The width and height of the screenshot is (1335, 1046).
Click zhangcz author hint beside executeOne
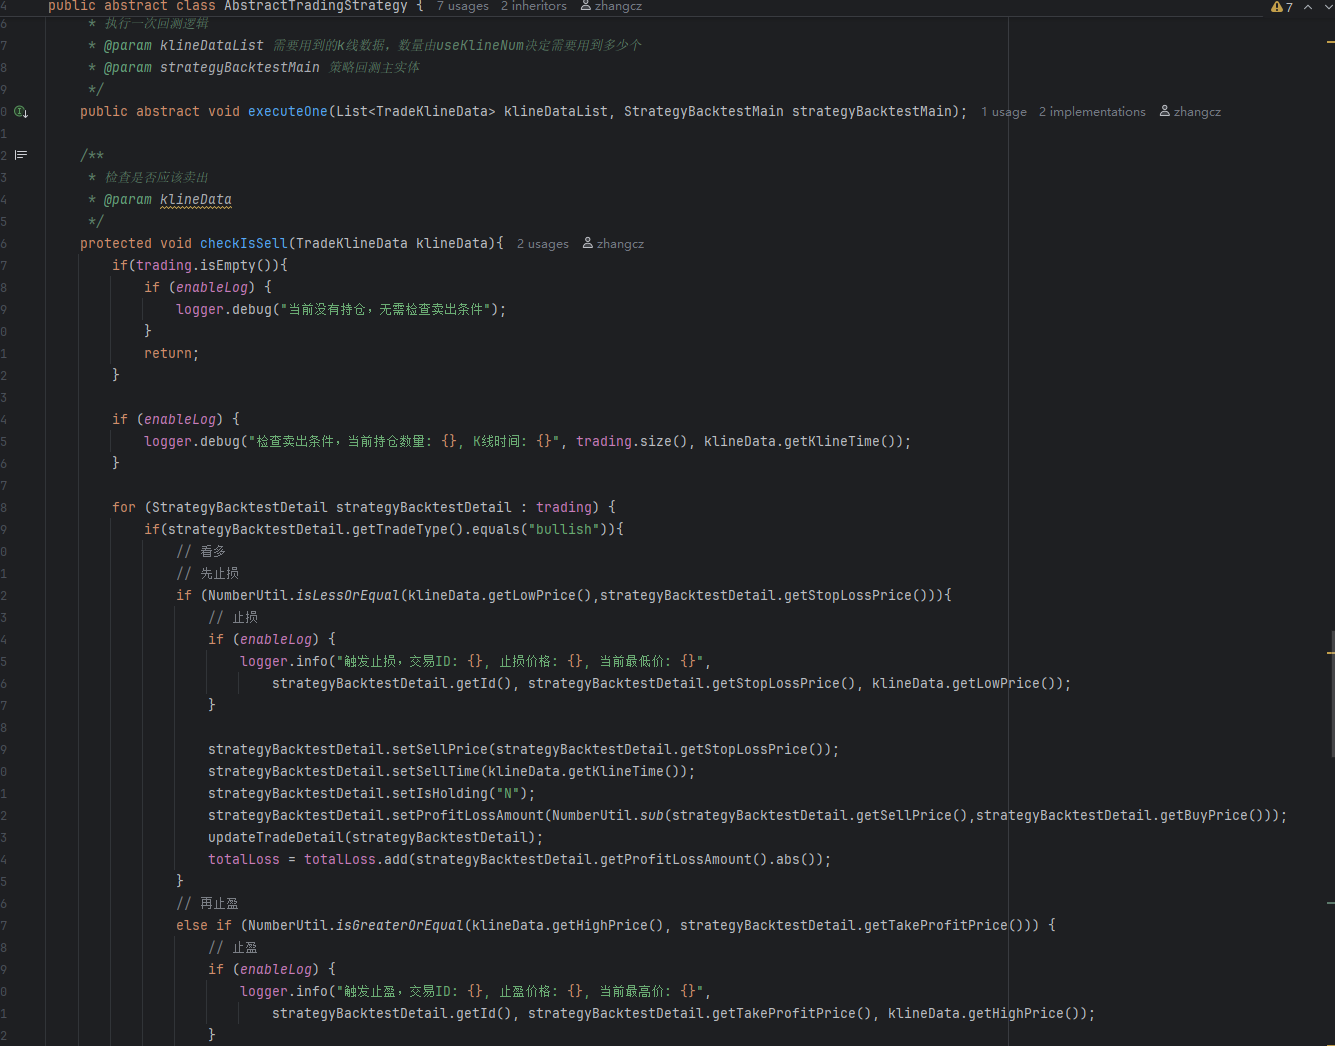click(1190, 112)
